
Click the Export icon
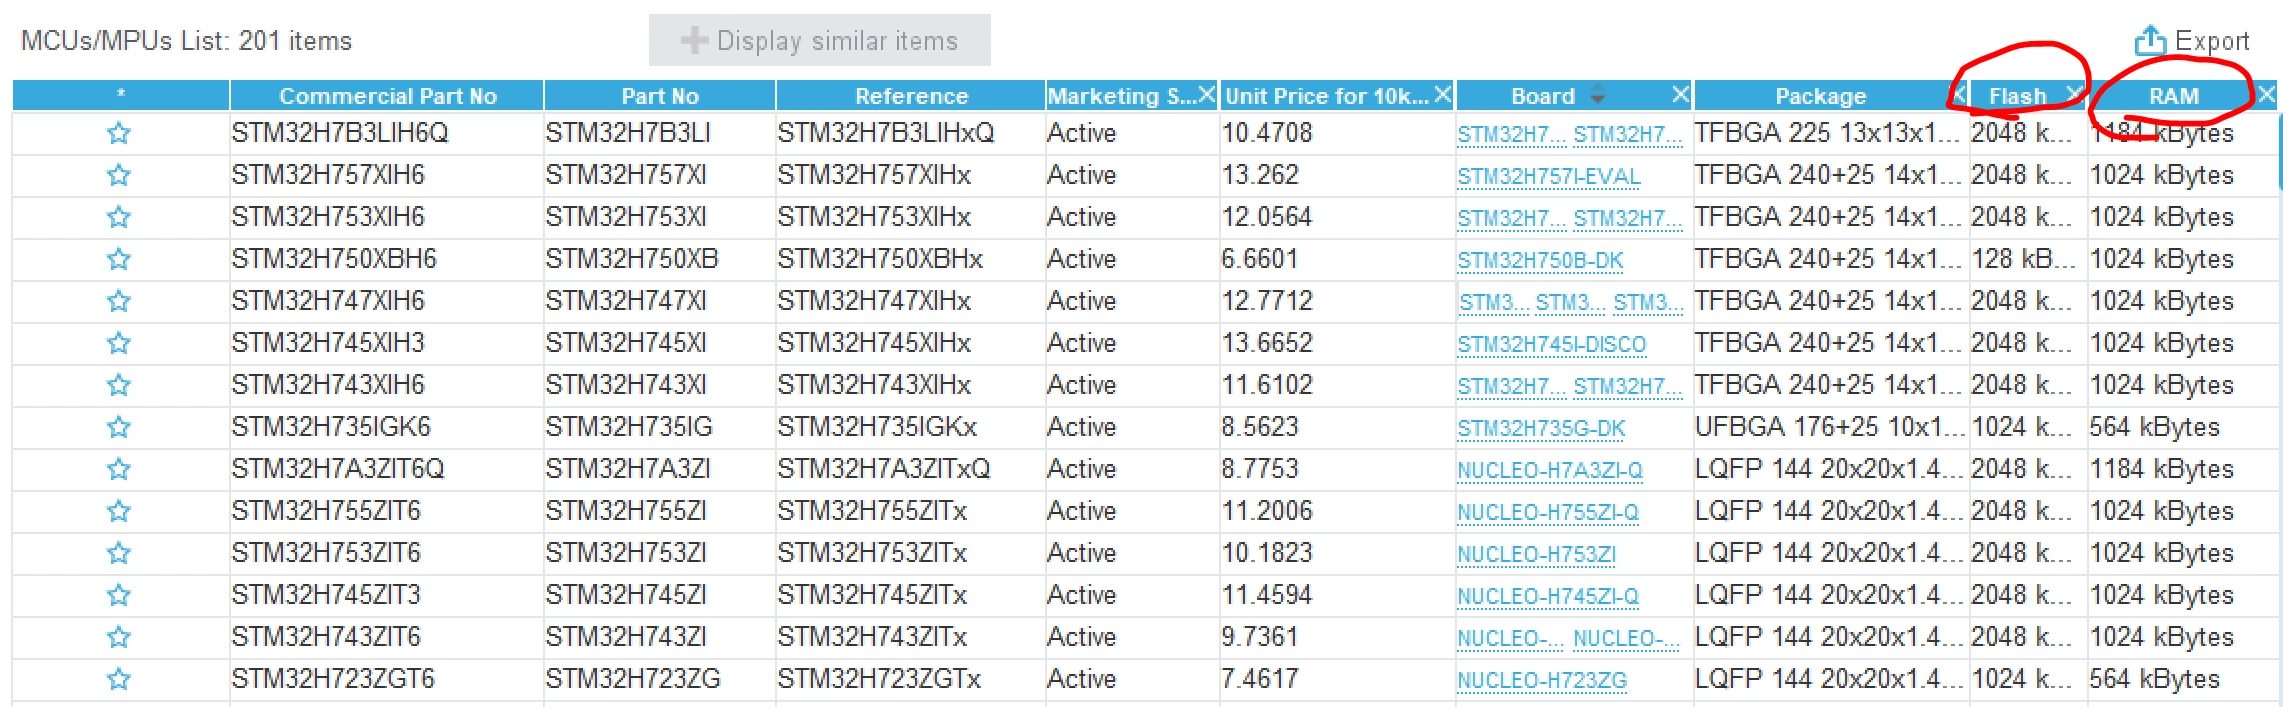click(2150, 40)
